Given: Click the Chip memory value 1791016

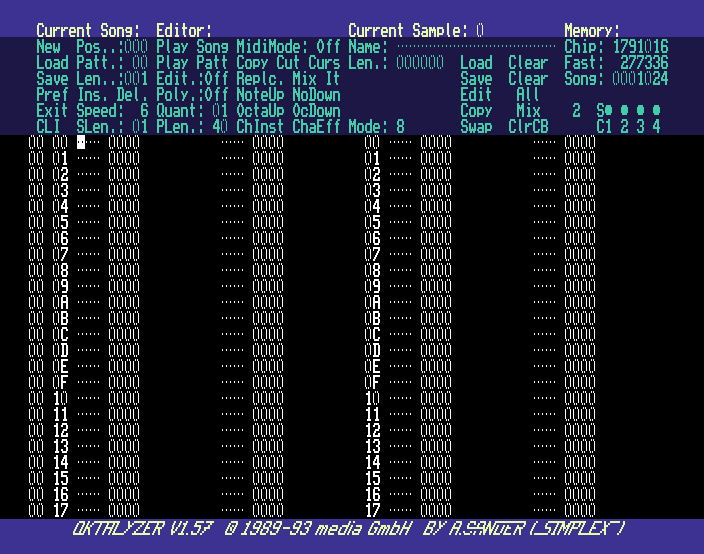Looking at the screenshot, I should coord(640,47).
